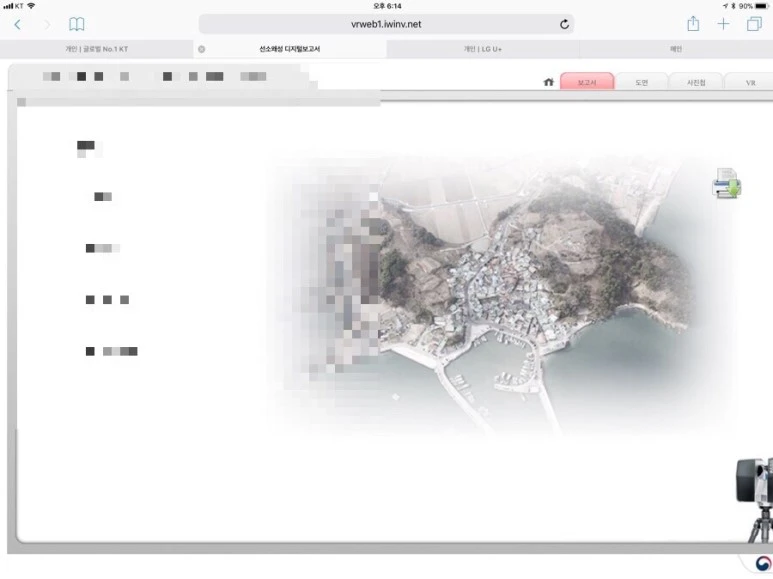The image size is (773, 579).
Task: Switch to the '개인 | 글로벌 No.1 KT' tab
Action: pyautogui.click(x=97, y=49)
